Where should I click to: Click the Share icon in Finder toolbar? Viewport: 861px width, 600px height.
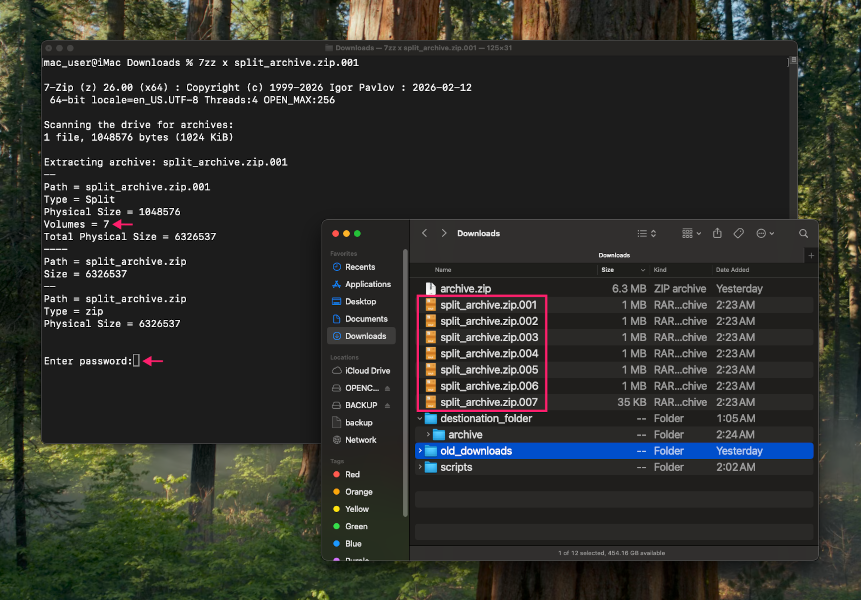coord(717,233)
